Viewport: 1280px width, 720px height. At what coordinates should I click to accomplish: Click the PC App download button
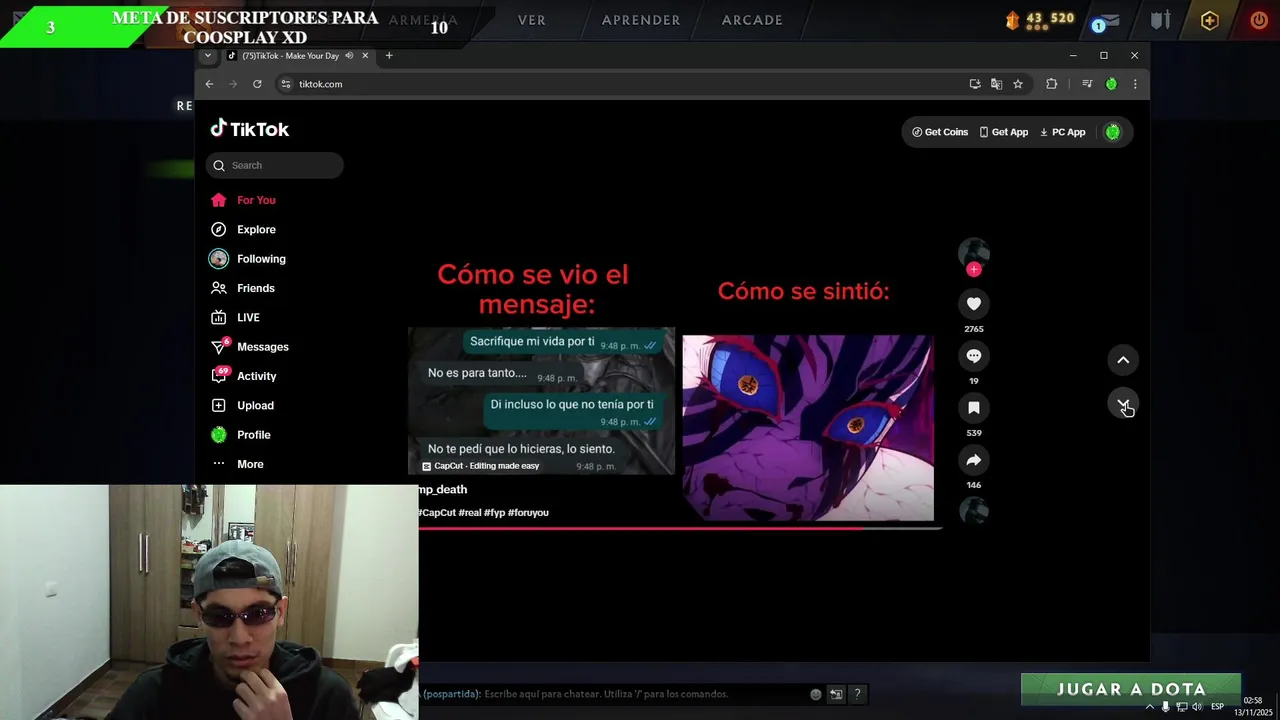tap(1062, 132)
